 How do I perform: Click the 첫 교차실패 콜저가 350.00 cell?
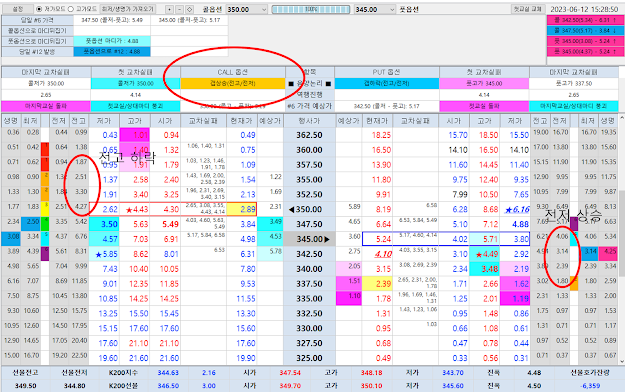pyautogui.click(x=136, y=83)
